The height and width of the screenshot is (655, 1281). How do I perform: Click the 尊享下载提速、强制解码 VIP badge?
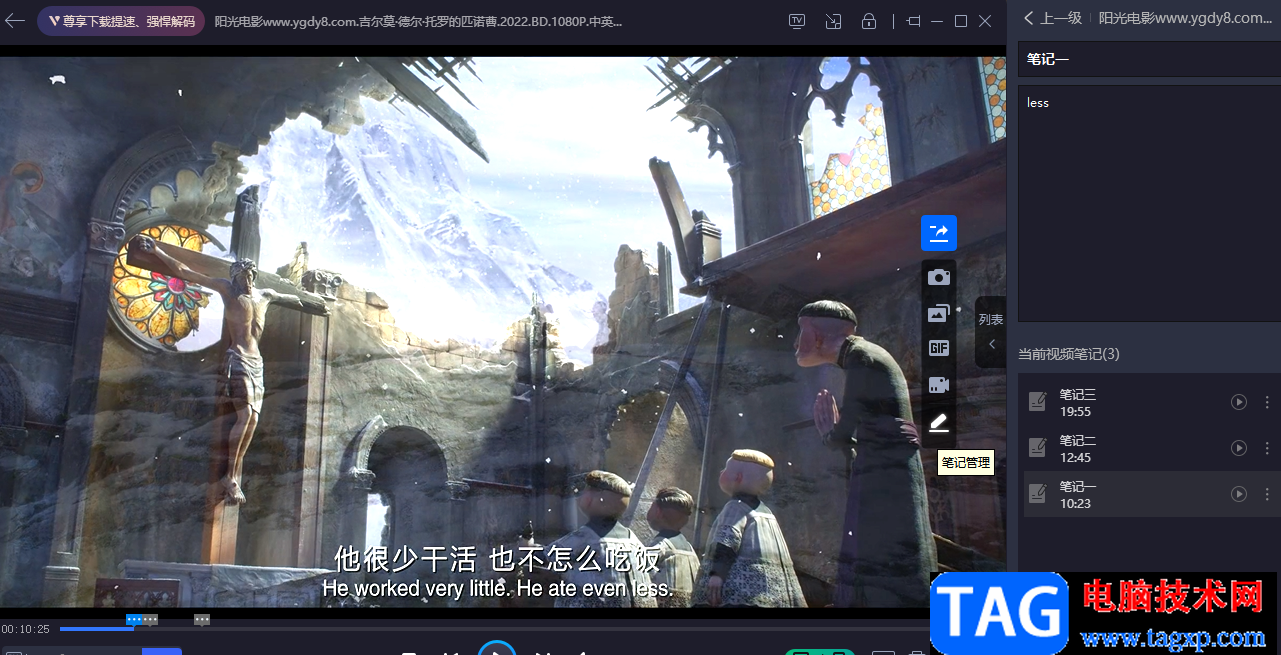(121, 21)
